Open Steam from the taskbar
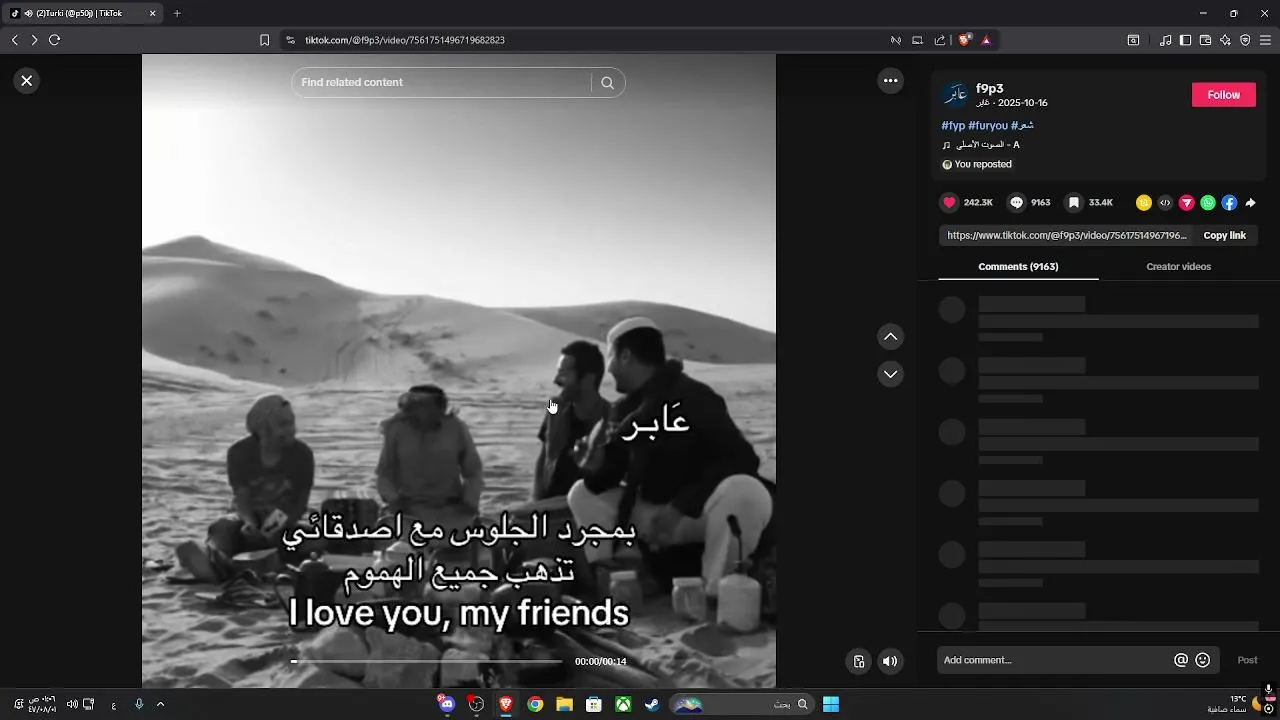Screen dimensions: 1280x720 coord(652,704)
